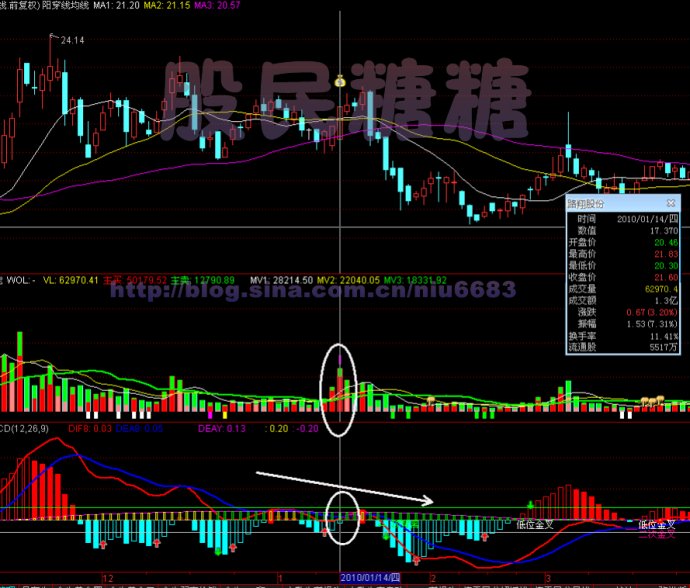Click the MA1: 21.20 indicator label
690x588 pixels.
pyautogui.click(x=116, y=5)
